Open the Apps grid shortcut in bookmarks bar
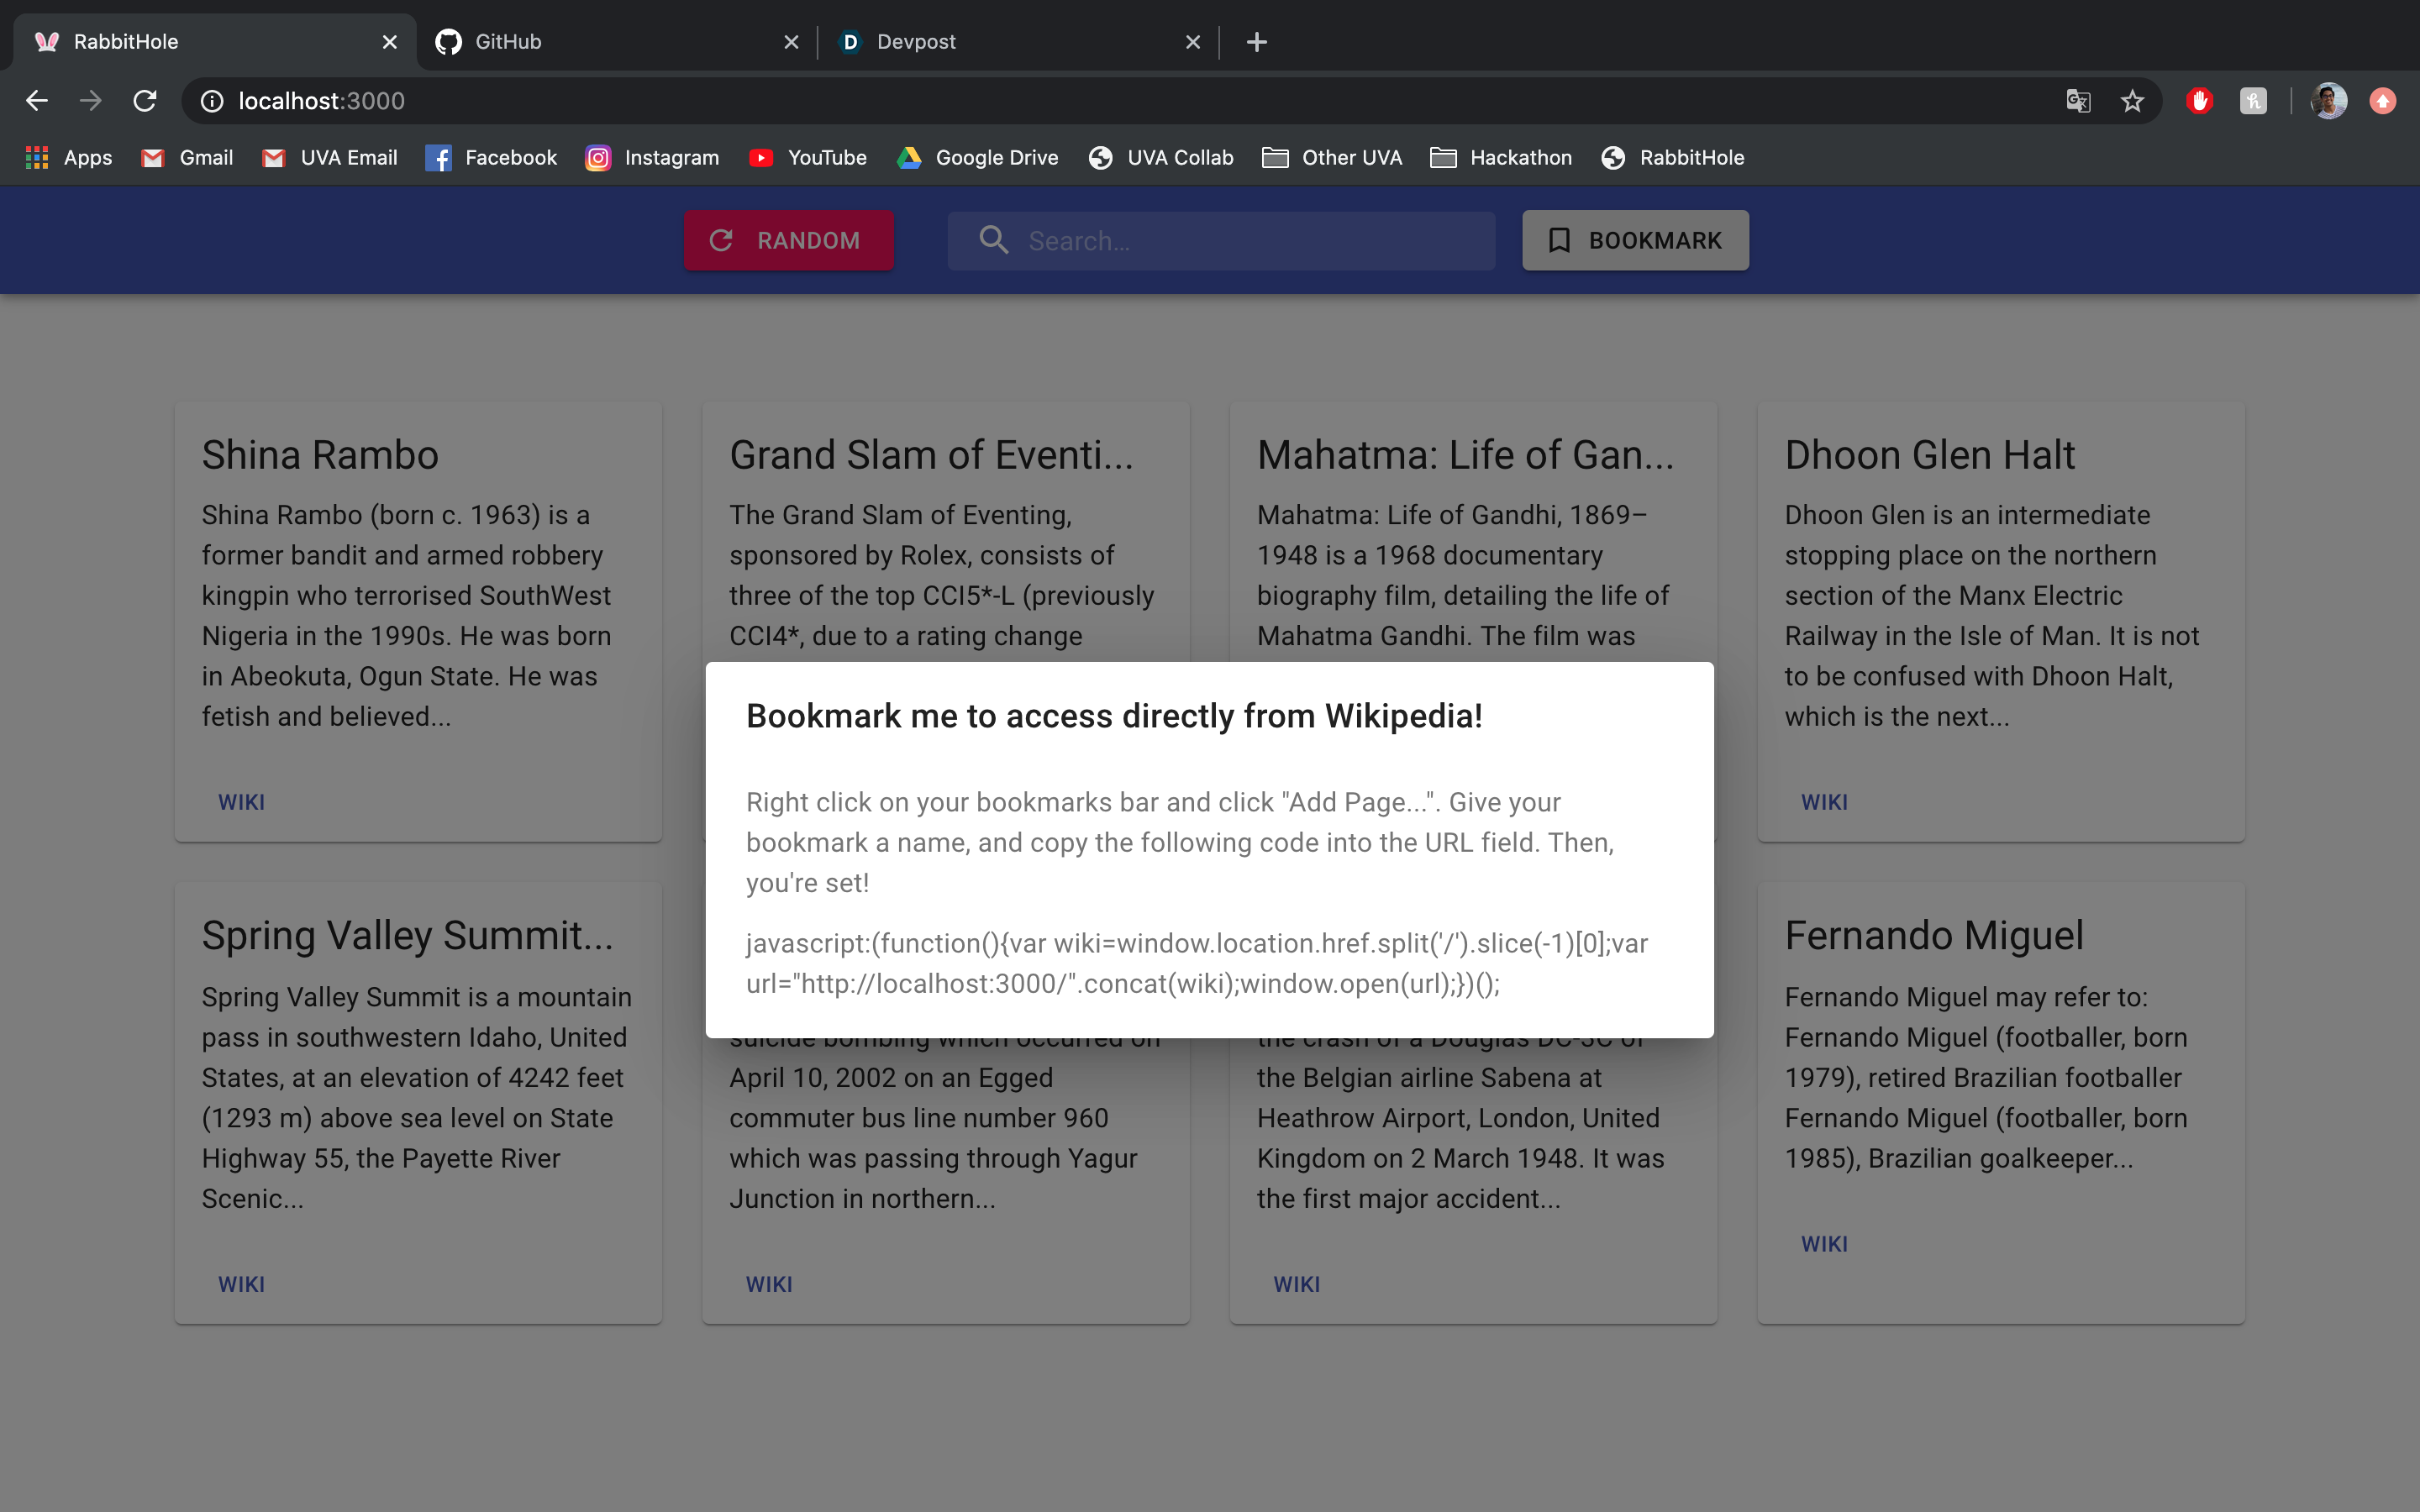 [68, 158]
